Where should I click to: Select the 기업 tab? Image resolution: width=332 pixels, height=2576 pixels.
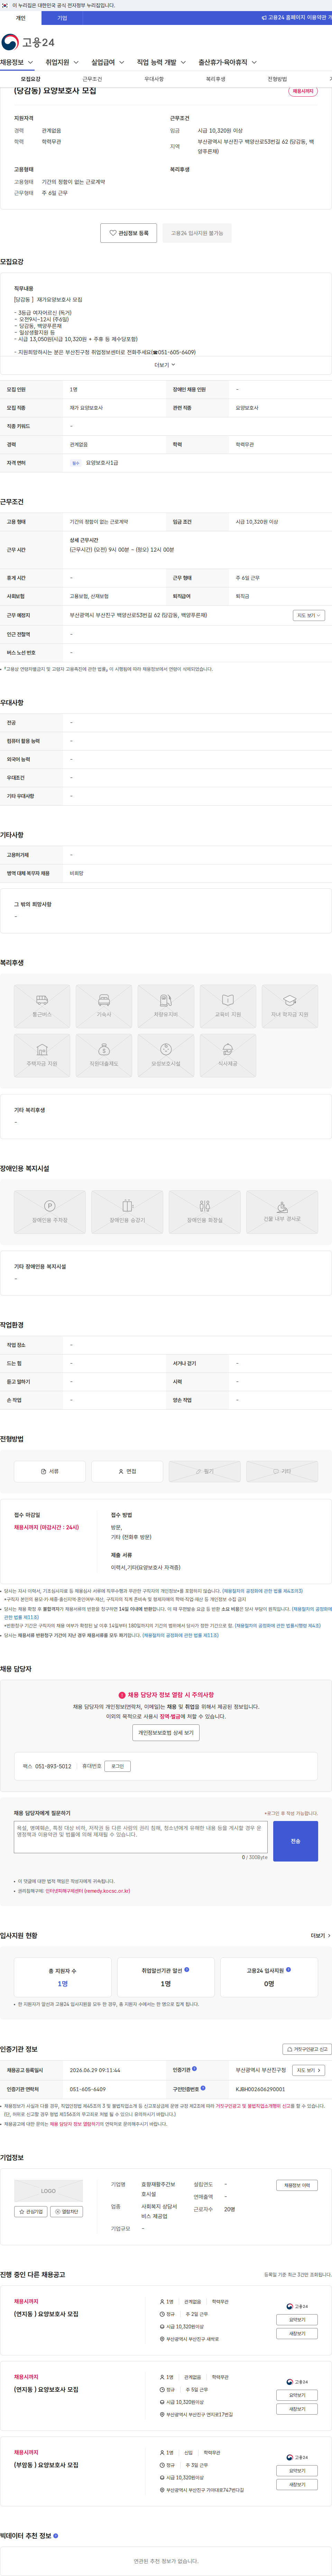click(x=62, y=18)
